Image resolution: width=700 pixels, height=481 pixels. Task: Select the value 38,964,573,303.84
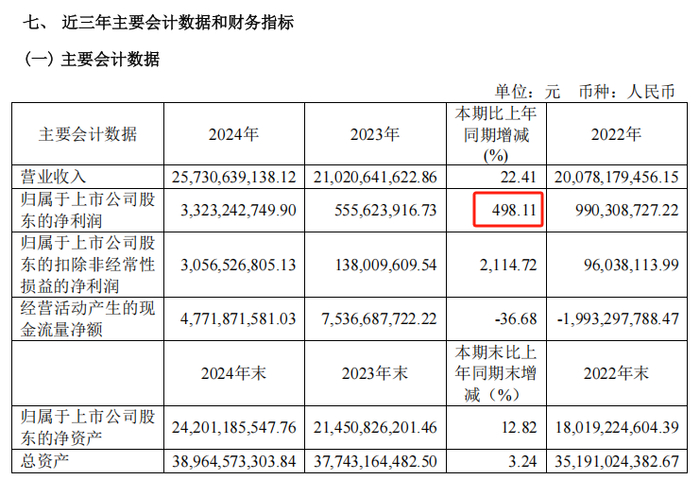click(234, 461)
